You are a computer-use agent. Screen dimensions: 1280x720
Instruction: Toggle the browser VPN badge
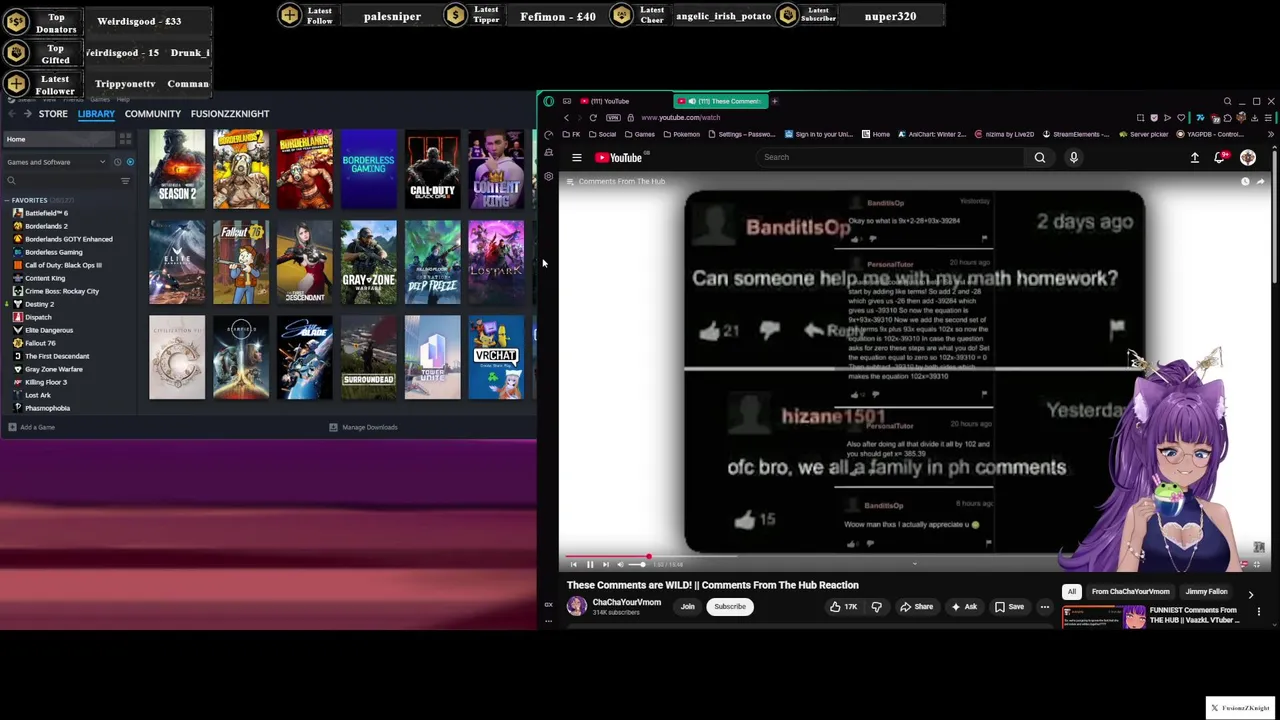coord(613,117)
